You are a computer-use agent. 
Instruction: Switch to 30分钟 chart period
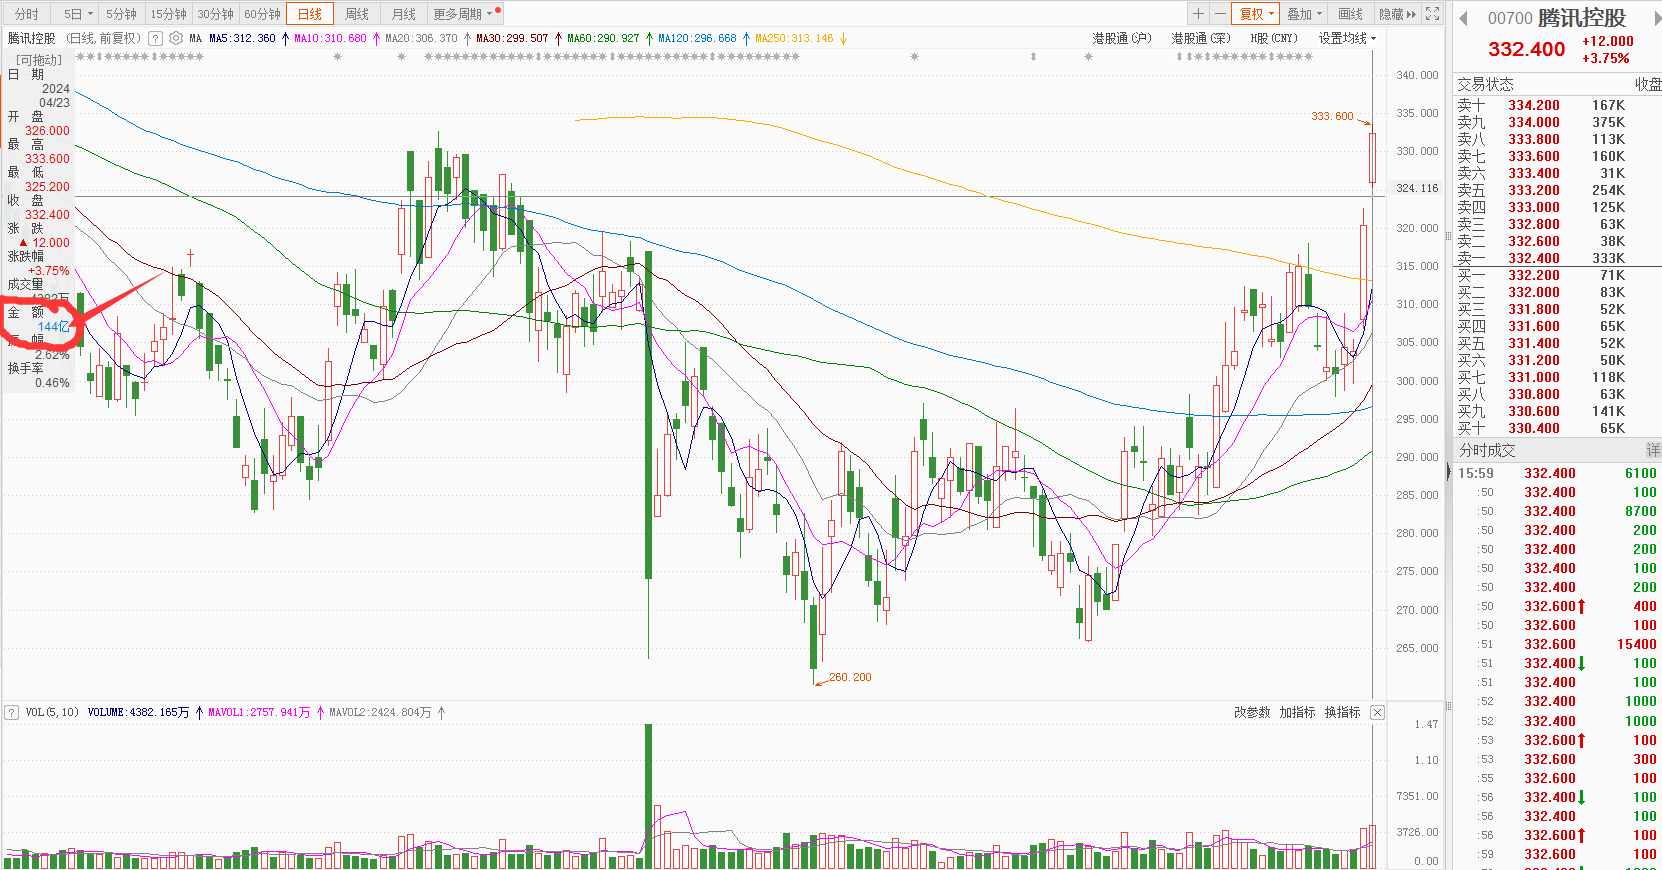point(215,14)
